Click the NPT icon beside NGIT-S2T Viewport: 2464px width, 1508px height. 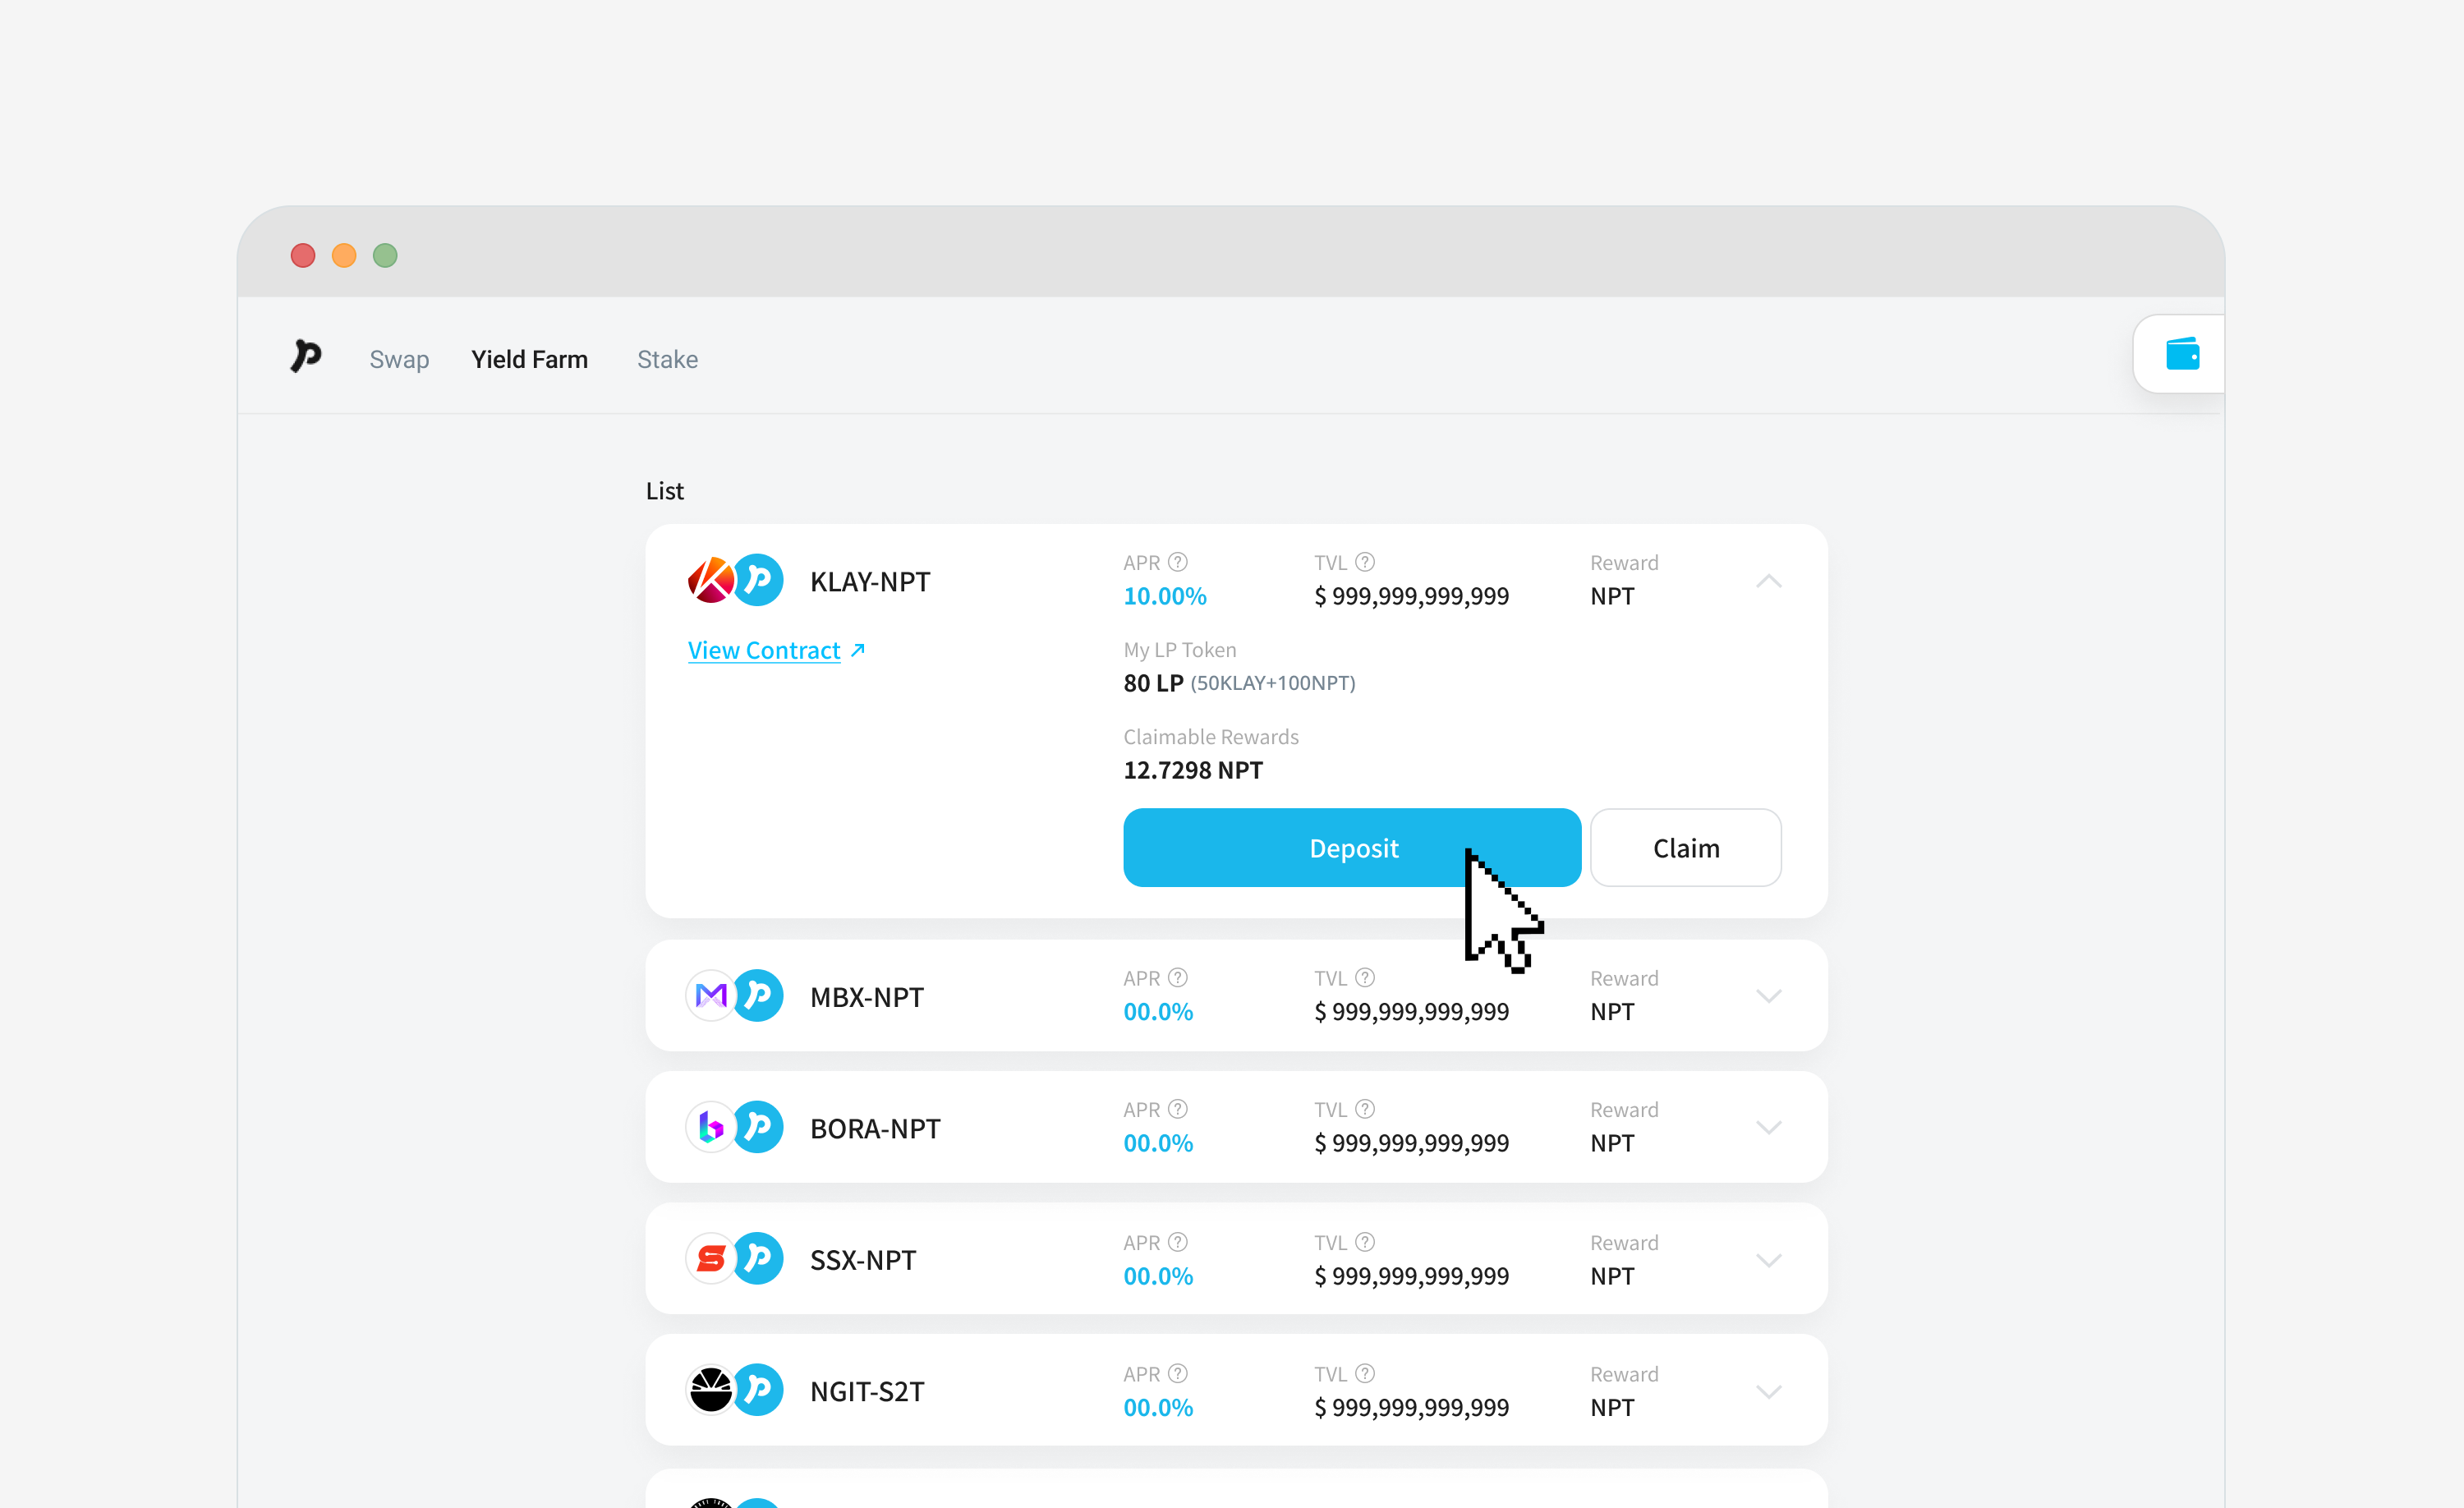758,1390
